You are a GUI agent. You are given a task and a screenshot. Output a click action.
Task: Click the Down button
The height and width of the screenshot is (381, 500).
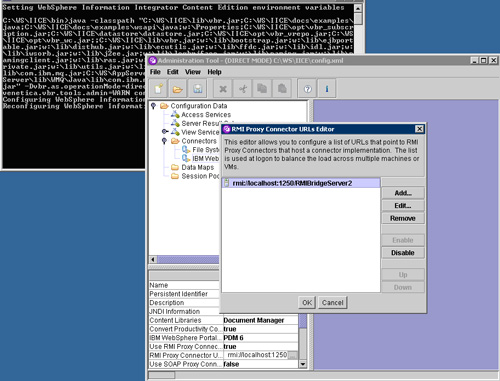[x=403, y=287]
